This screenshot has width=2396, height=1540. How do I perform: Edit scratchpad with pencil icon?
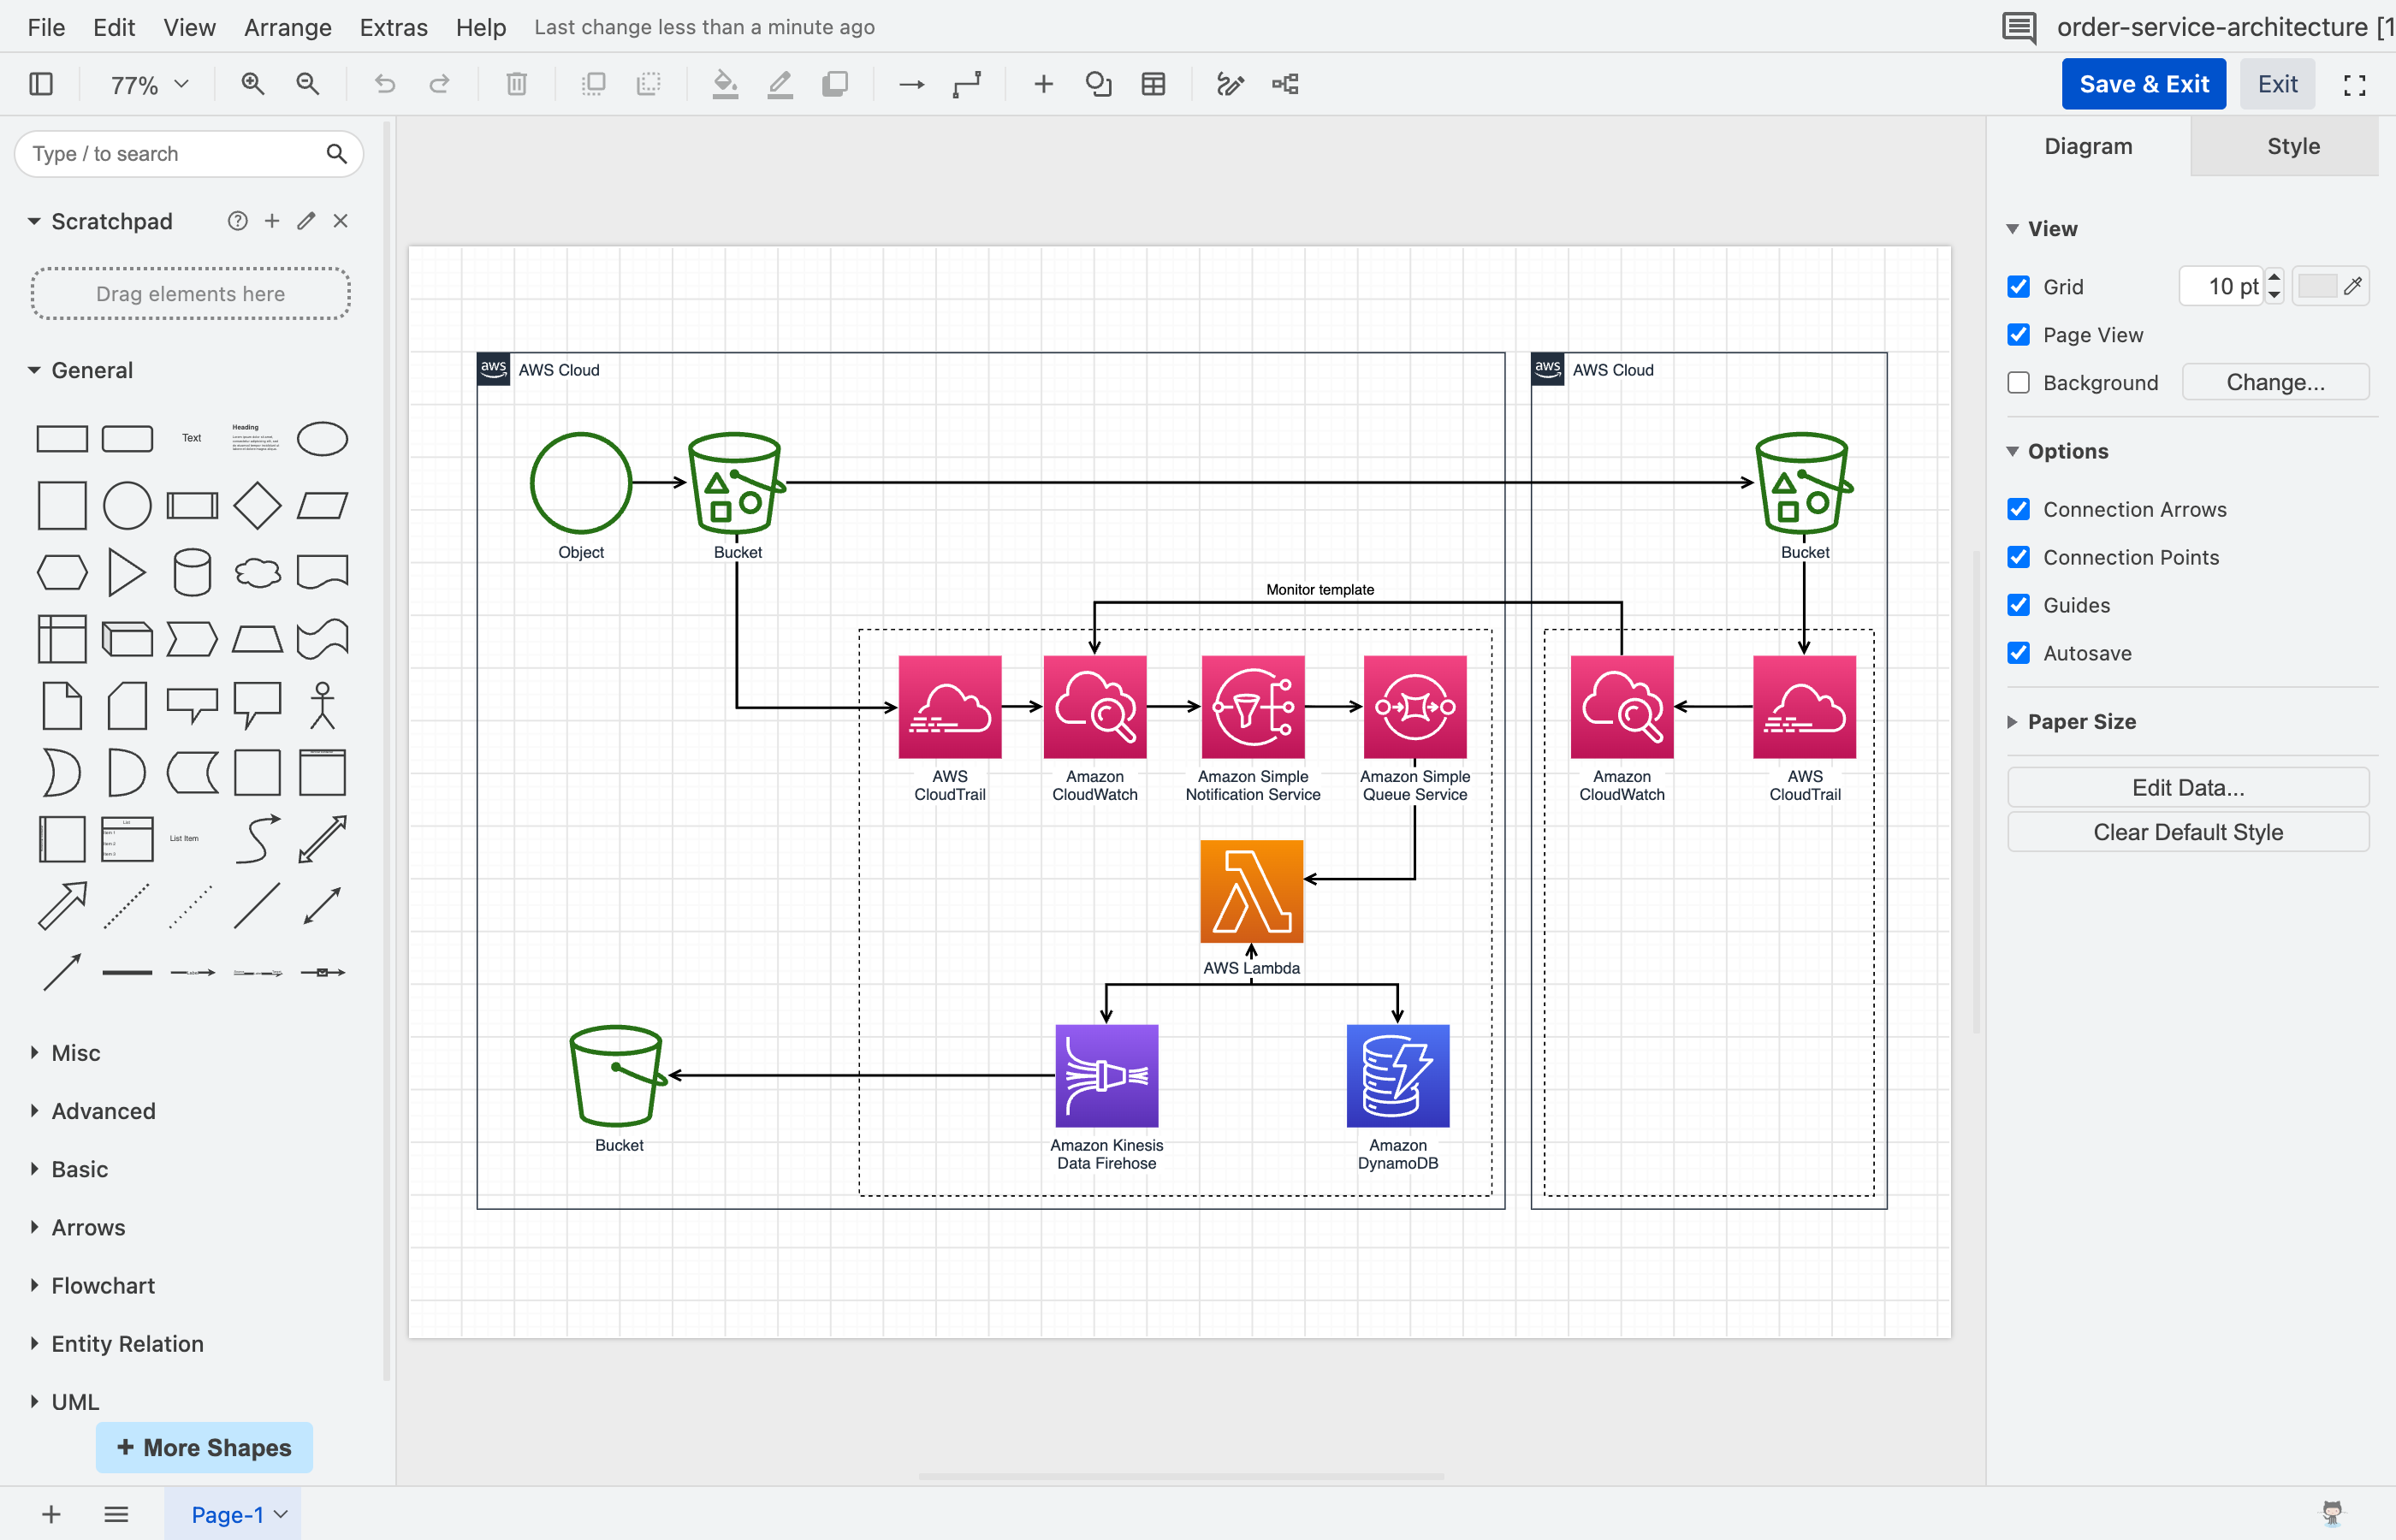[x=306, y=221]
